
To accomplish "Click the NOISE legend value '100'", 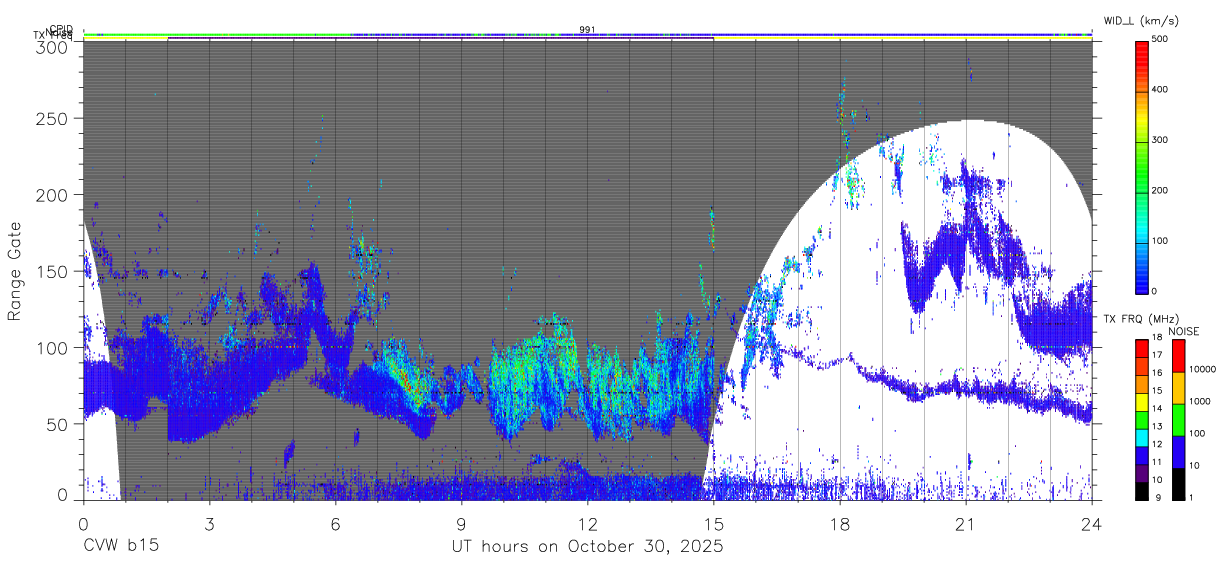I will 1197,433.
